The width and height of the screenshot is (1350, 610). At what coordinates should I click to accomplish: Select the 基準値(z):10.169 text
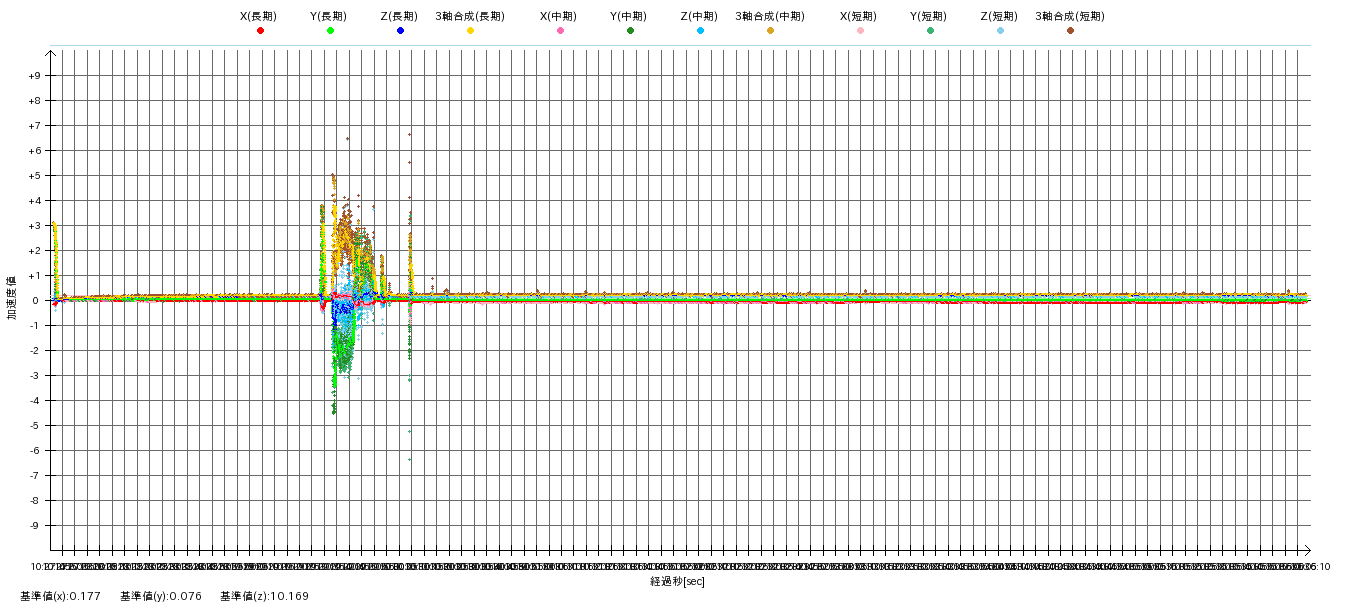click(264, 597)
